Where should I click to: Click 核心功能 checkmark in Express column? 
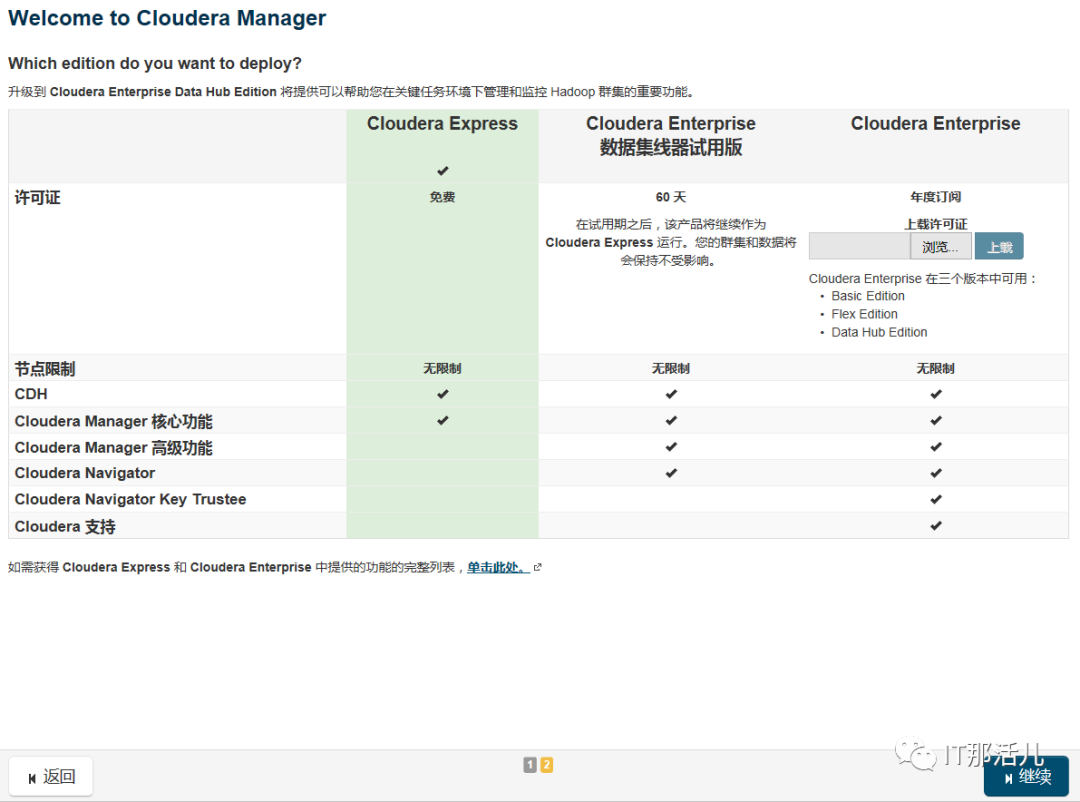click(443, 420)
